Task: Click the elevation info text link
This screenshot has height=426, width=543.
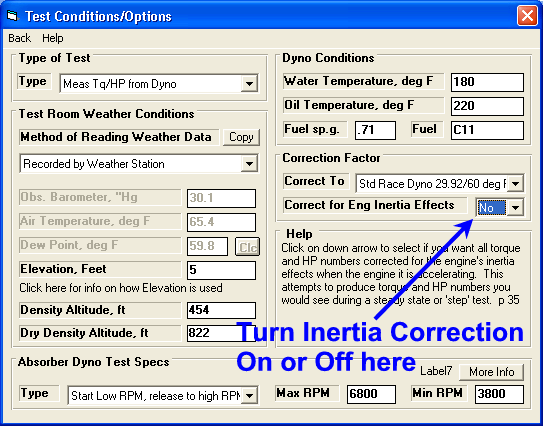Action: point(121,288)
